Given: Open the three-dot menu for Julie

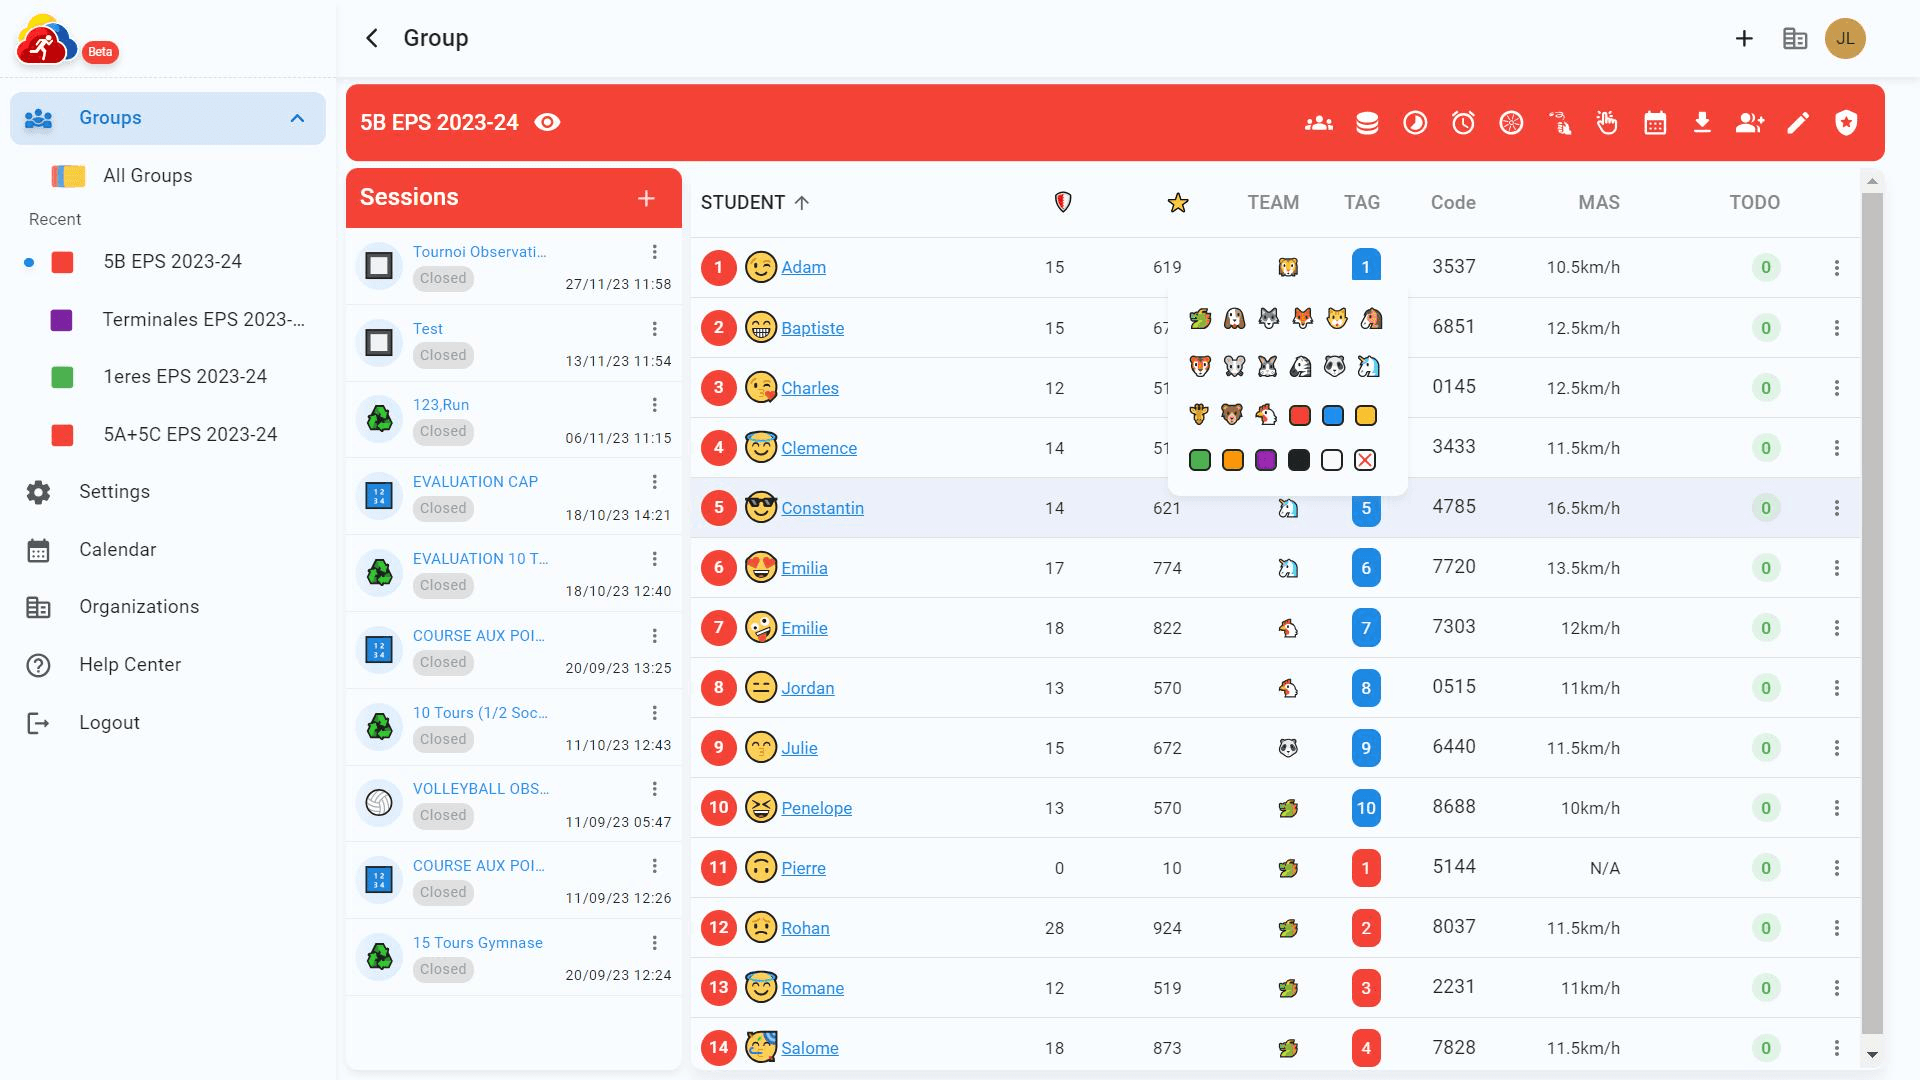Looking at the screenshot, I should click(1836, 748).
